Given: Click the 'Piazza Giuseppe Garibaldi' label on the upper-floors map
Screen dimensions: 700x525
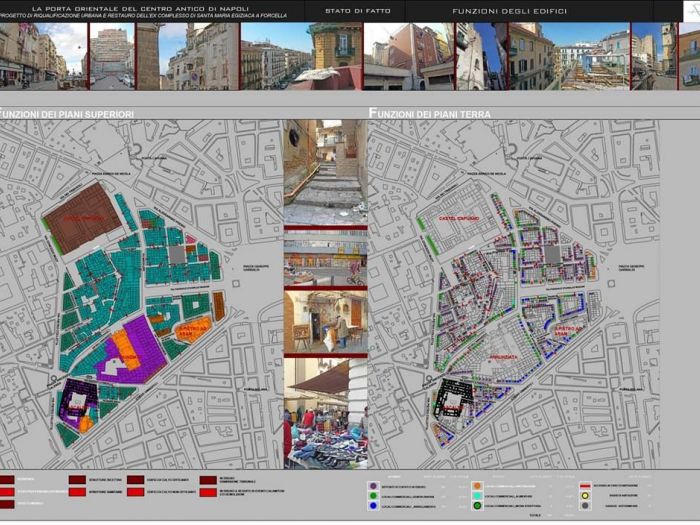Looking at the screenshot, I should point(256,268).
